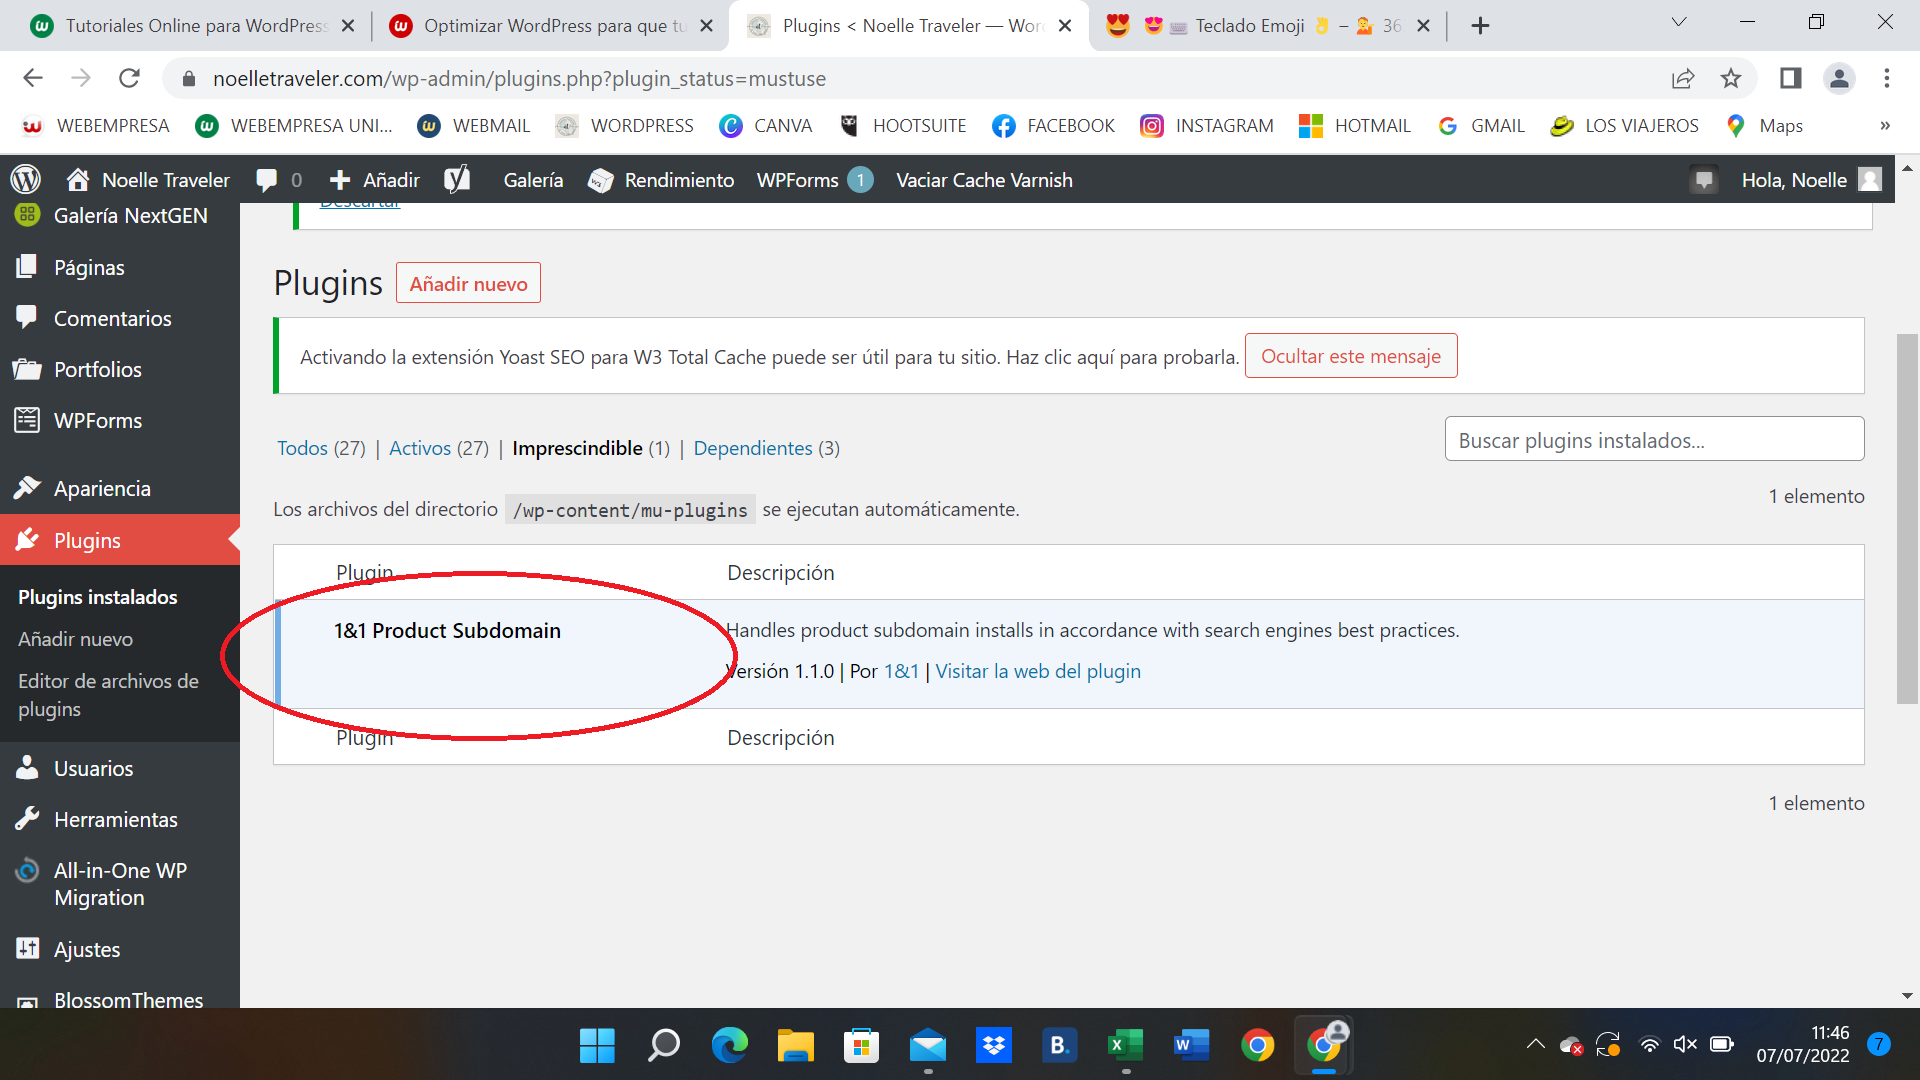
Task: Open Portfolios in sidebar
Action: [x=120, y=369]
